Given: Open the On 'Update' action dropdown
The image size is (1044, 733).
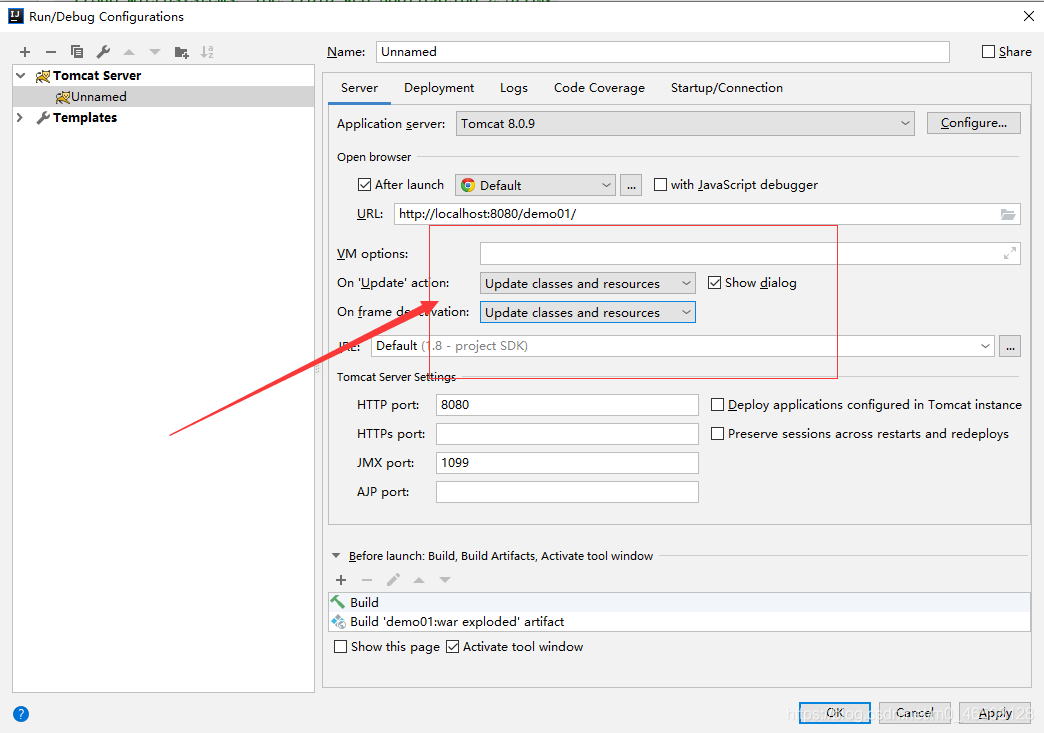Looking at the screenshot, I should tap(587, 284).
